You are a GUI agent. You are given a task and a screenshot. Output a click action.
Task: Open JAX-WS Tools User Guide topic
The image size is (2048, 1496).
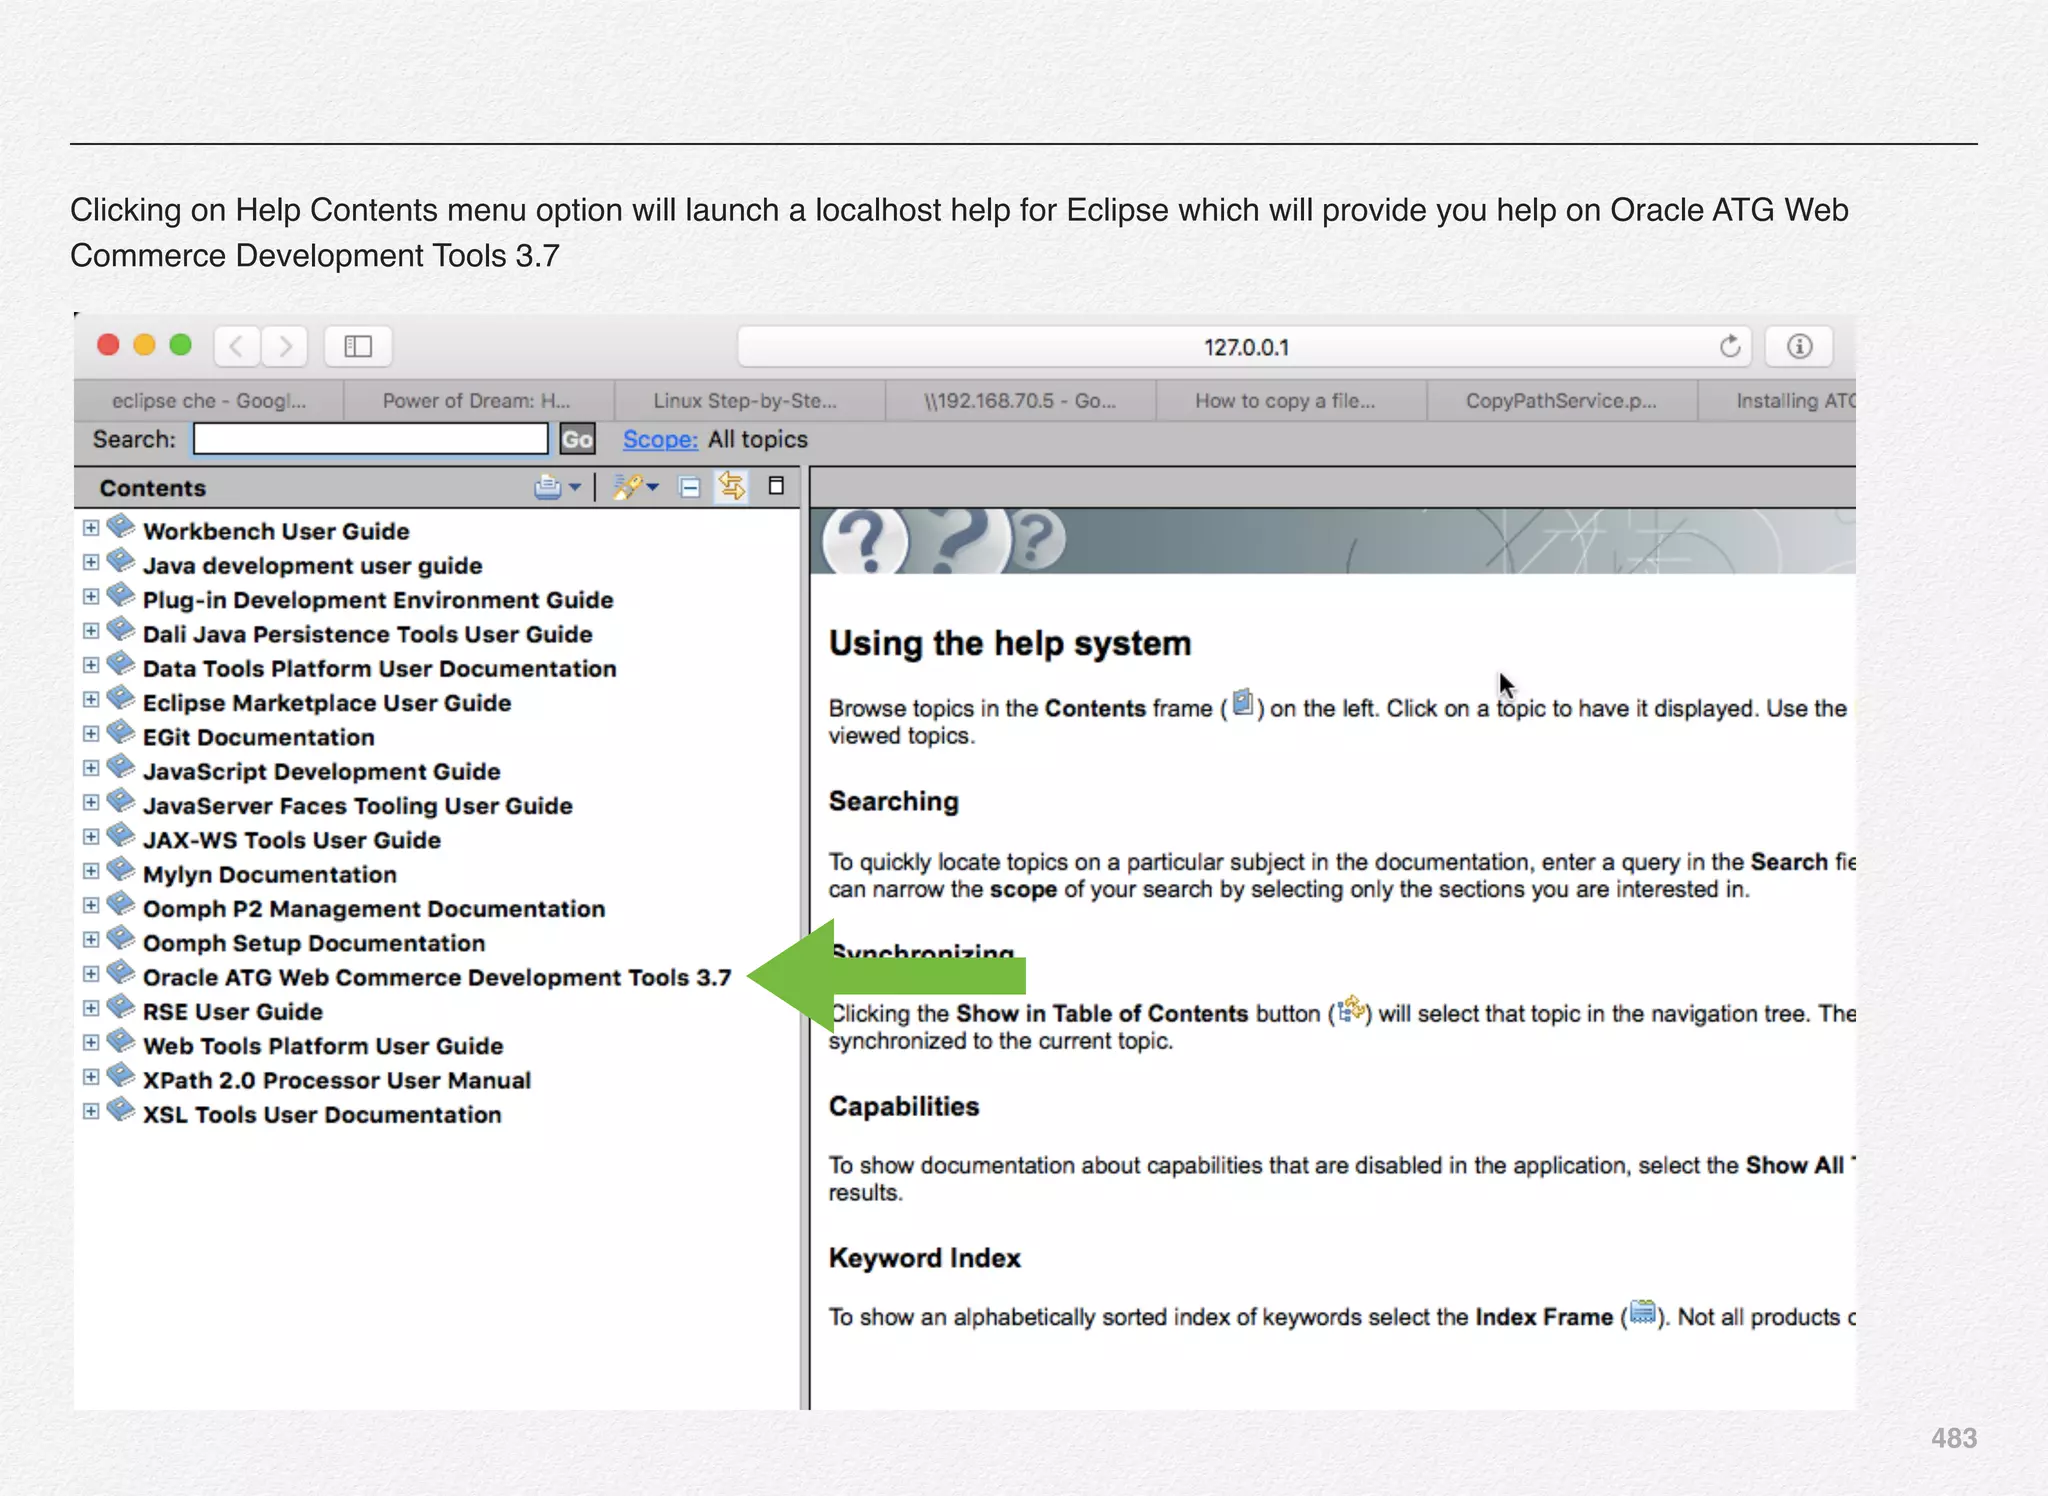point(291,840)
